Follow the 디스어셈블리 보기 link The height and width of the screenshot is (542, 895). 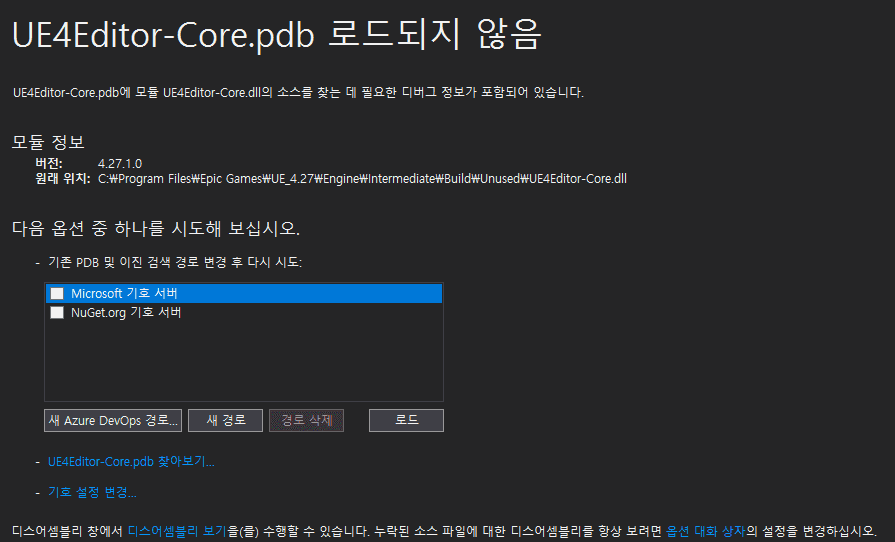click(x=177, y=531)
